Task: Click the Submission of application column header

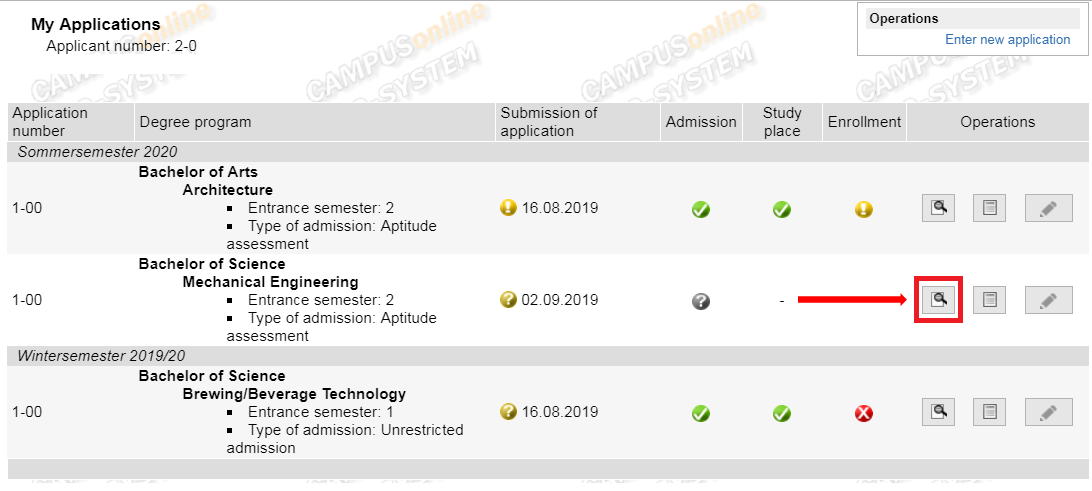Action: 549,122
